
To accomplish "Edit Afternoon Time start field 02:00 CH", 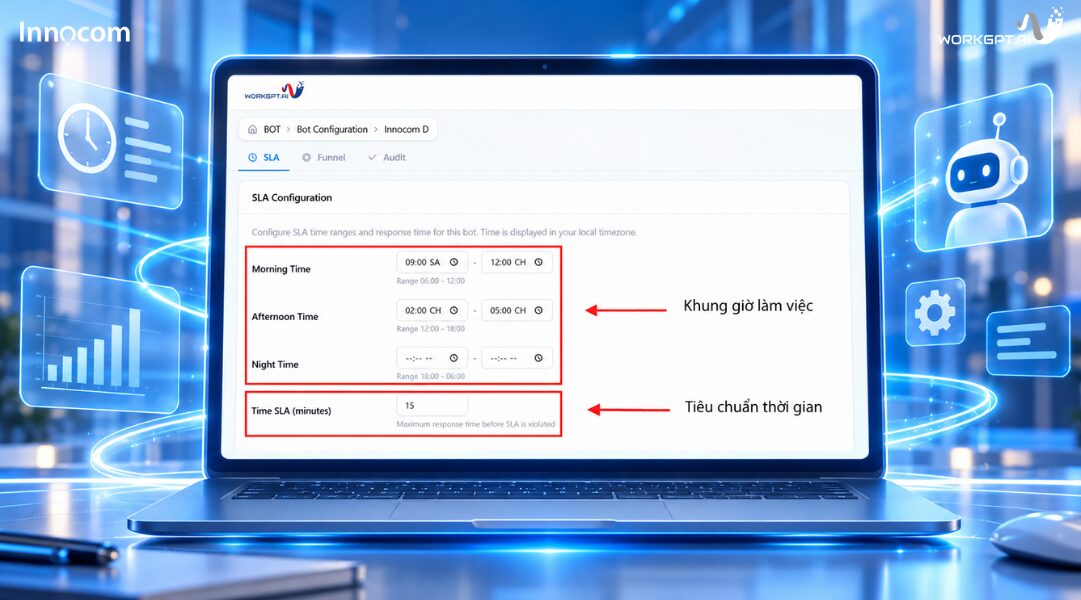I will pyautogui.click(x=432, y=310).
